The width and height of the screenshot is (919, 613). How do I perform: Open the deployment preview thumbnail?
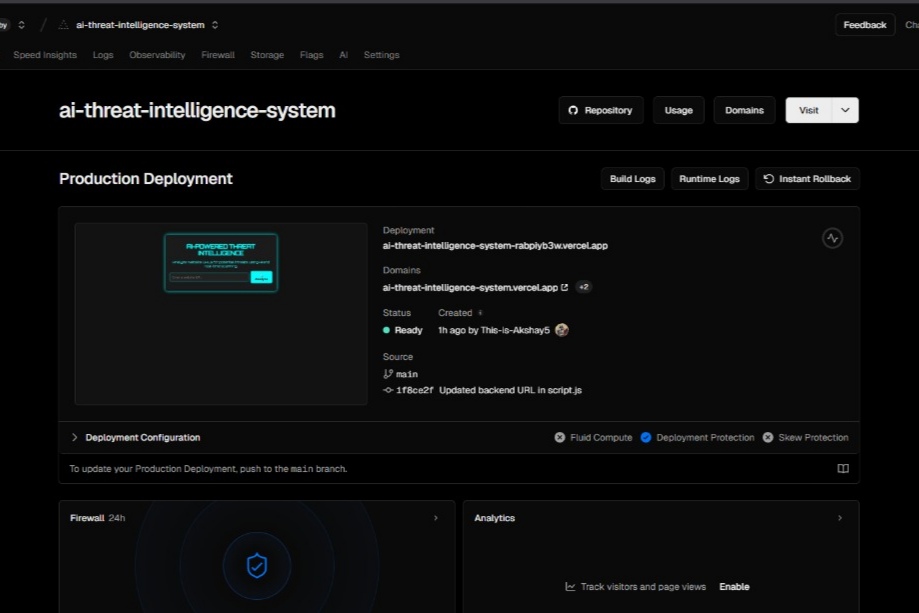point(221,314)
